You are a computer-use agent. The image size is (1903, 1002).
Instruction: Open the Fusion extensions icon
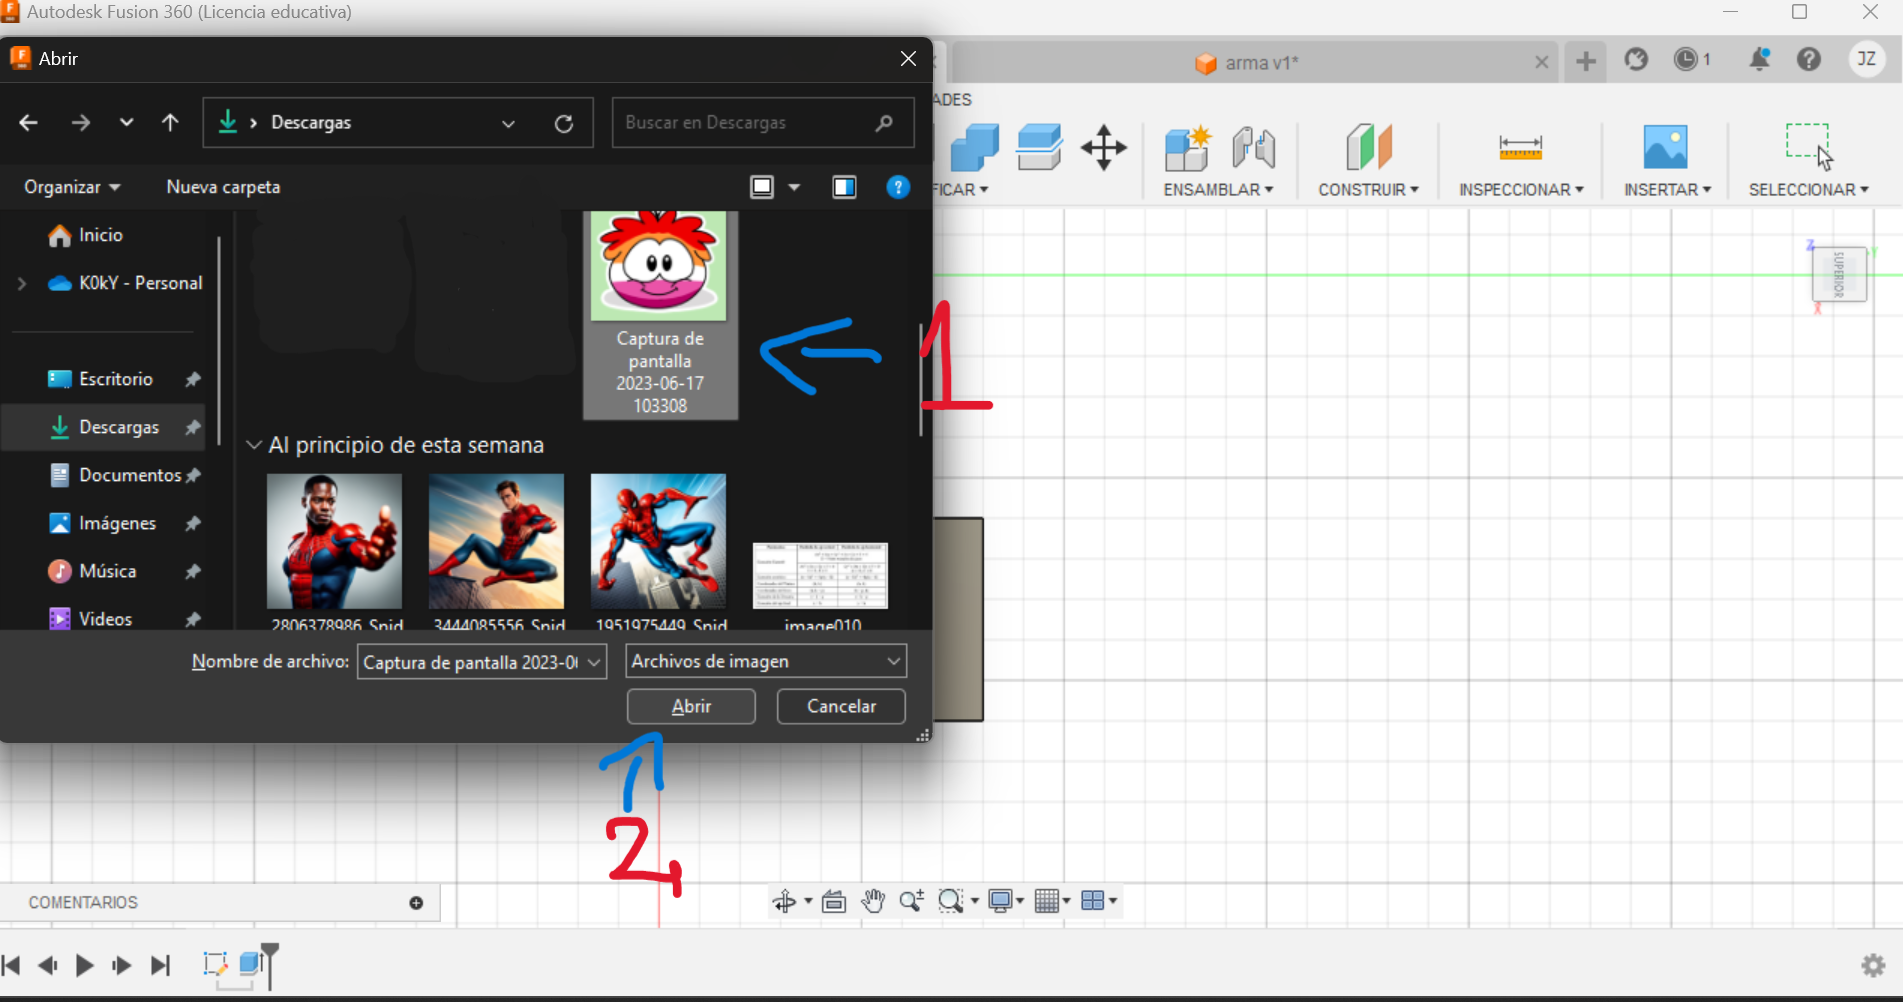click(x=1636, y=60)
